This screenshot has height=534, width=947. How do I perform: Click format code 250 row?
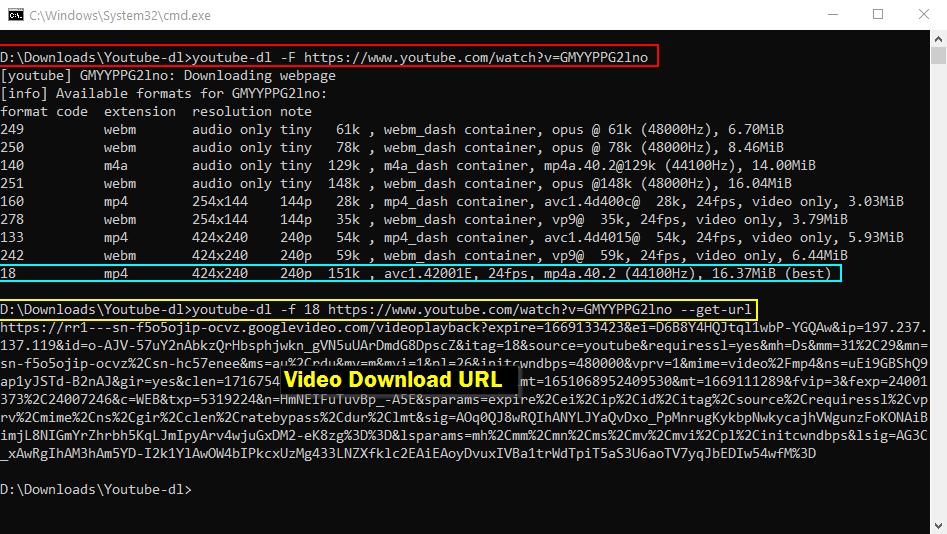pos(392,147)
